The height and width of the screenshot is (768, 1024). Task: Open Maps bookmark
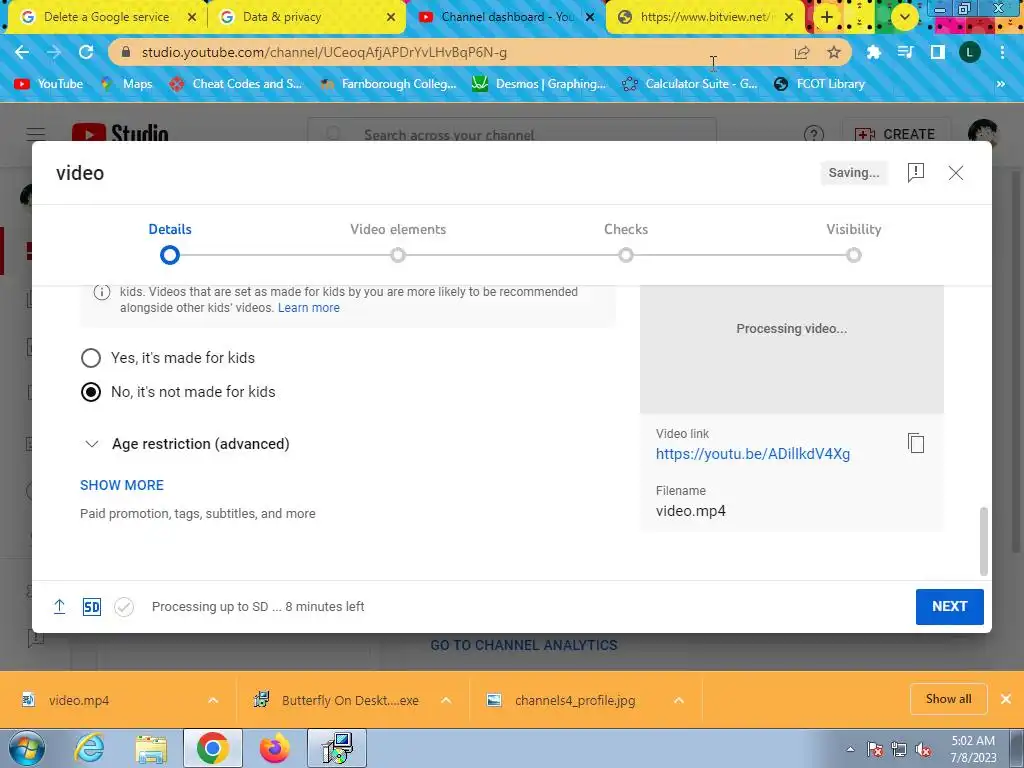click(127, 84)
